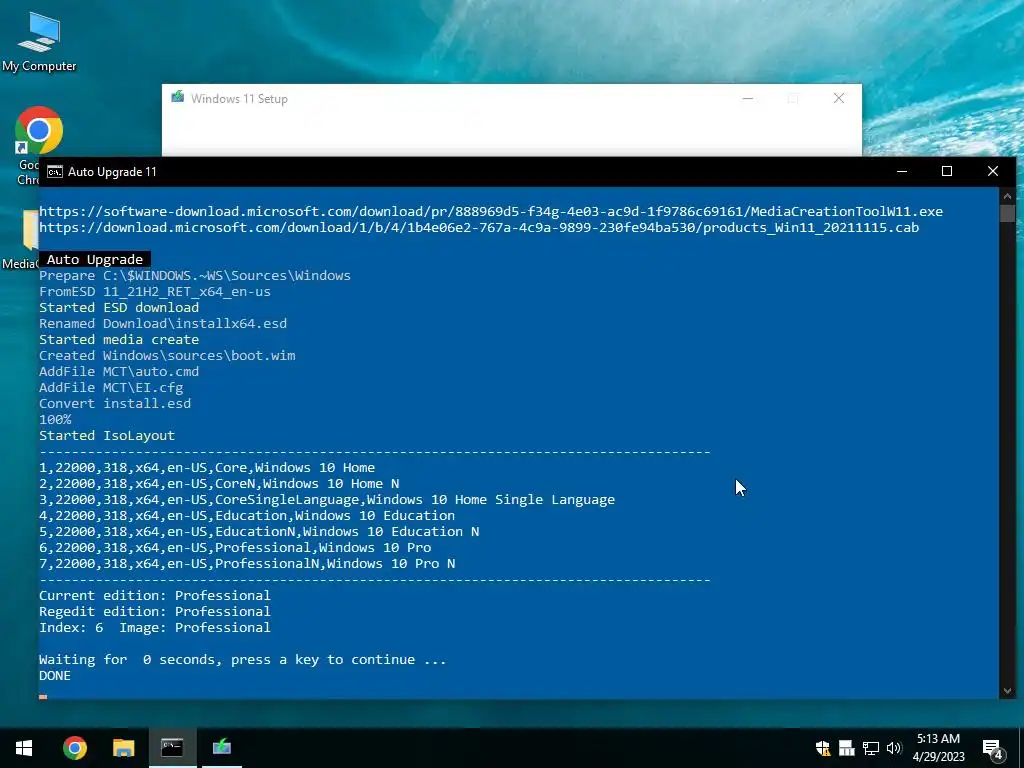
Task: Click the 'Windows 10 Education N' row
Action: 259,531
